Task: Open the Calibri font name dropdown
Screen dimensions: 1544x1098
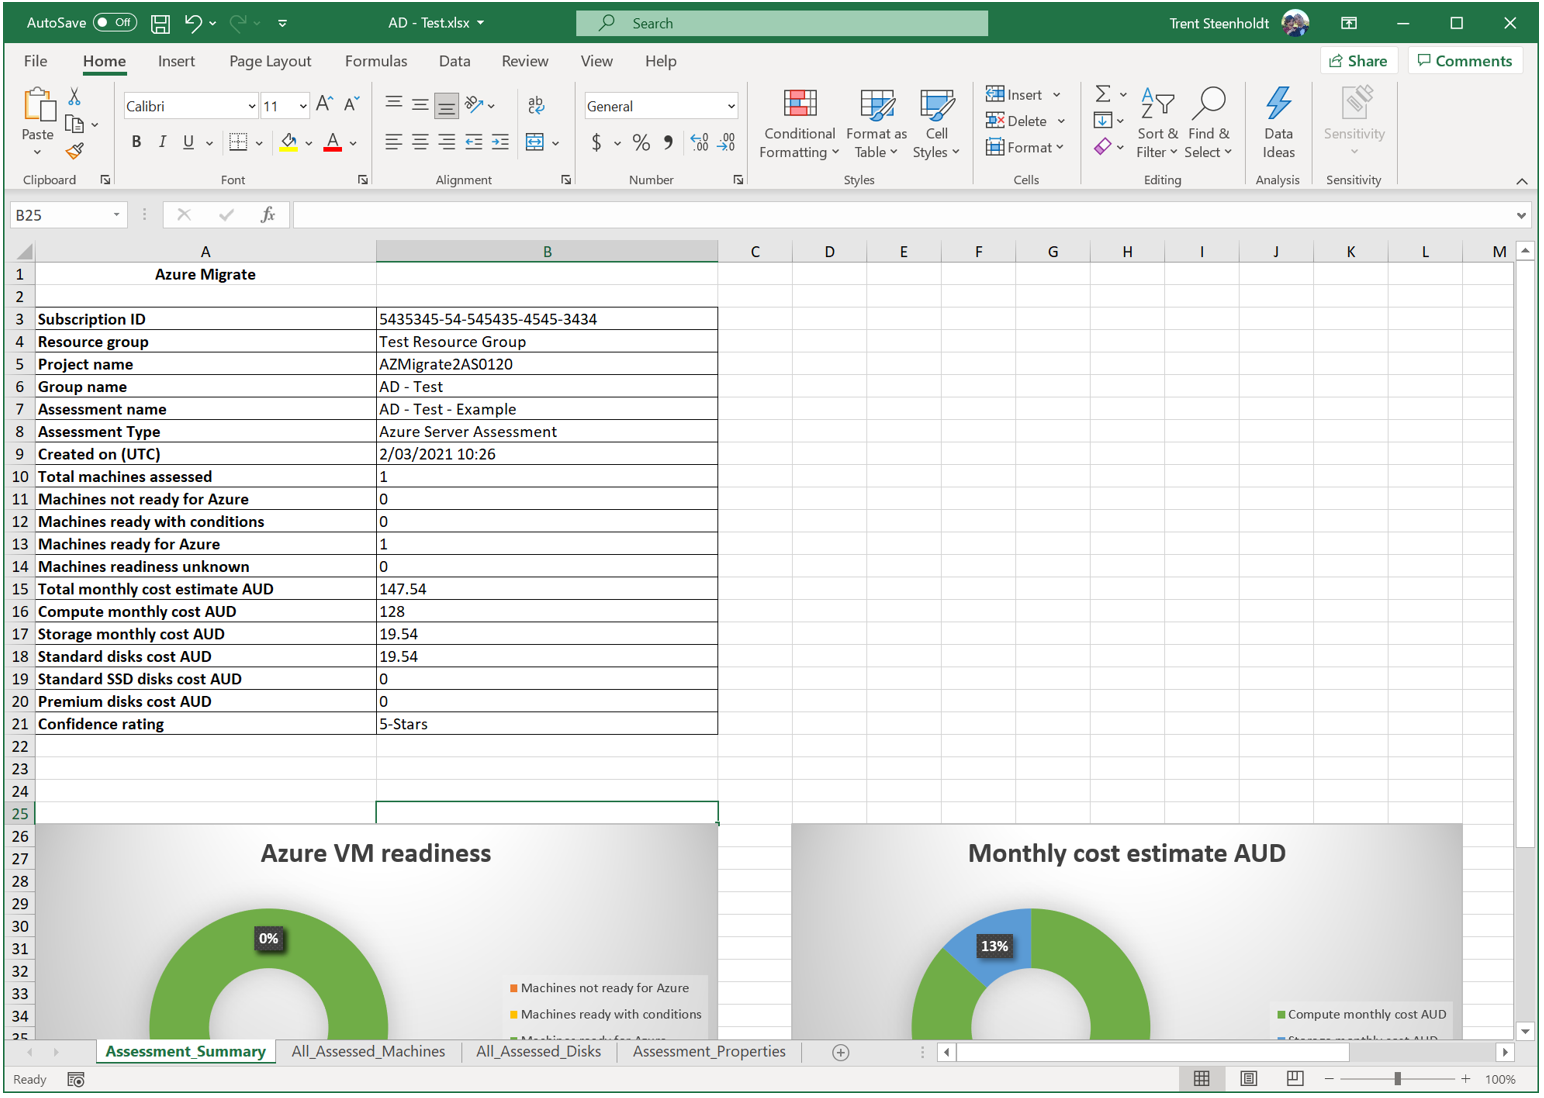Action: pyautogui.click(x=251, y=106)
